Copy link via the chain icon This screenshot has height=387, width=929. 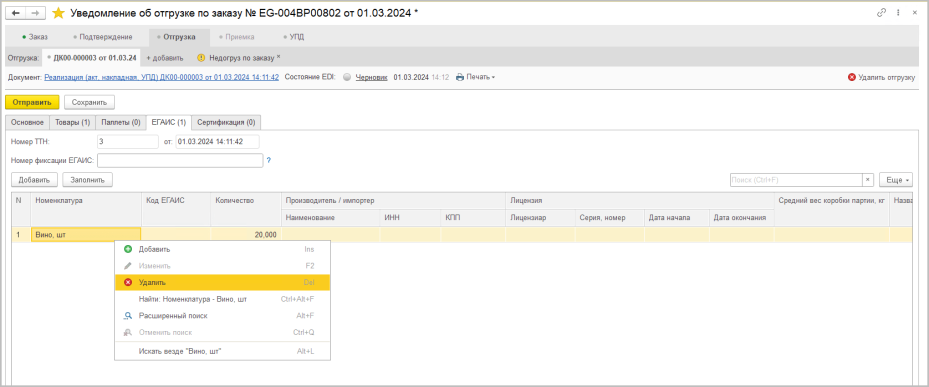[x=881, y=13]
